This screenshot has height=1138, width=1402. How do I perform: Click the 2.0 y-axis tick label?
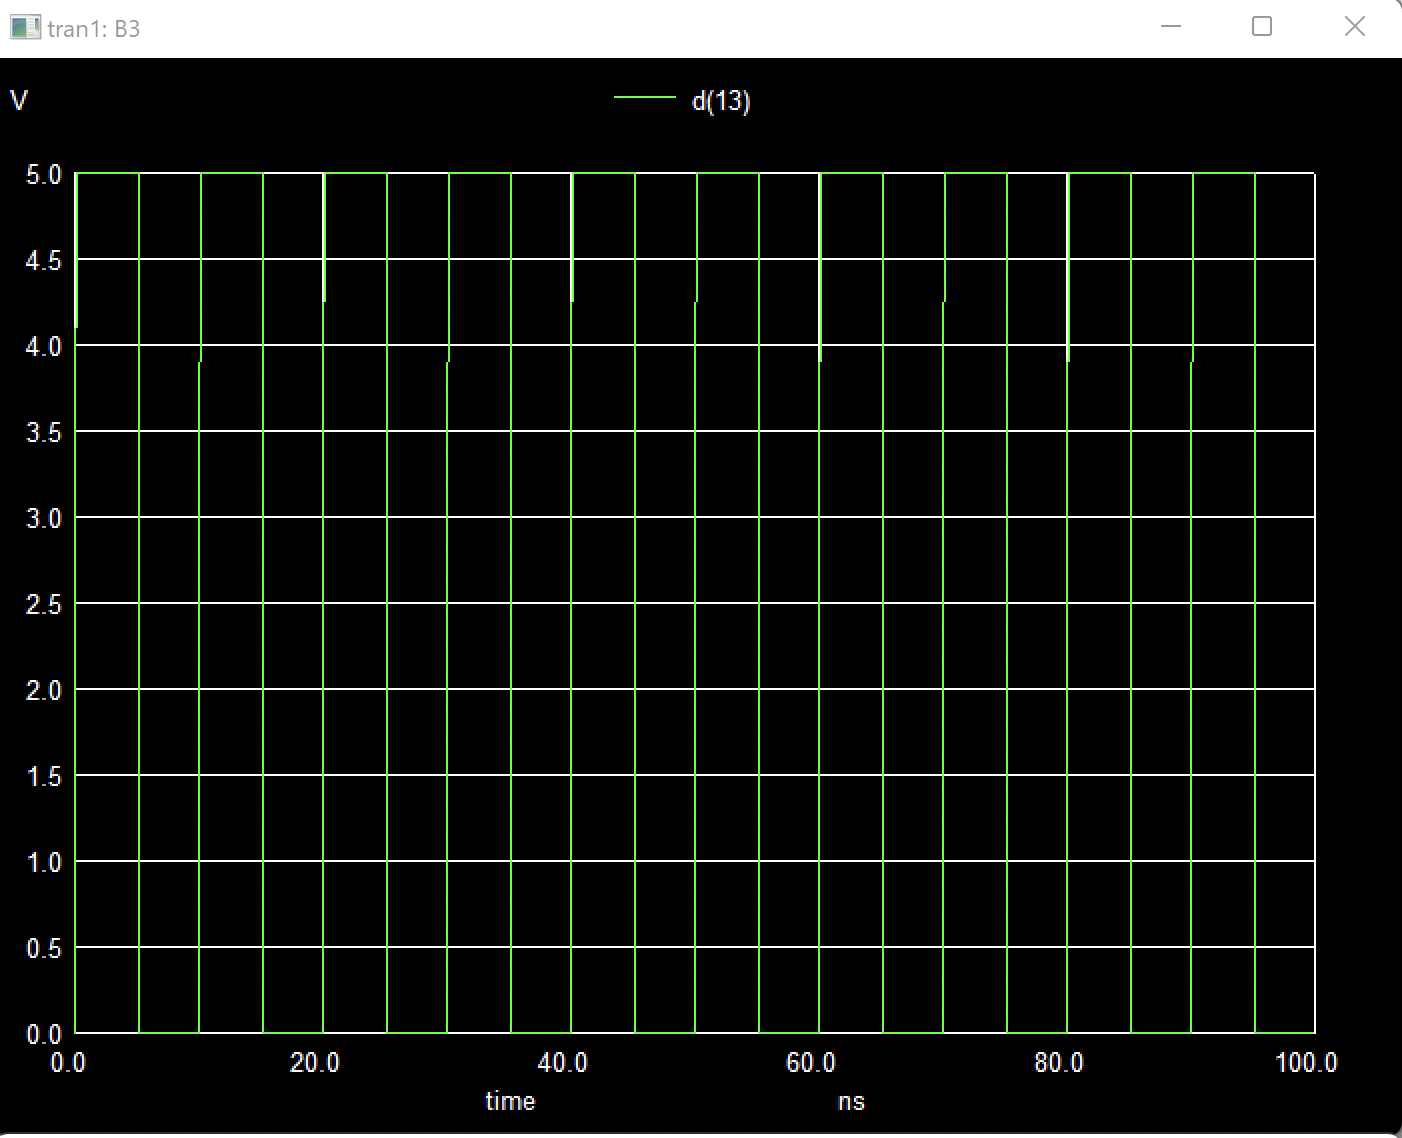44,691
